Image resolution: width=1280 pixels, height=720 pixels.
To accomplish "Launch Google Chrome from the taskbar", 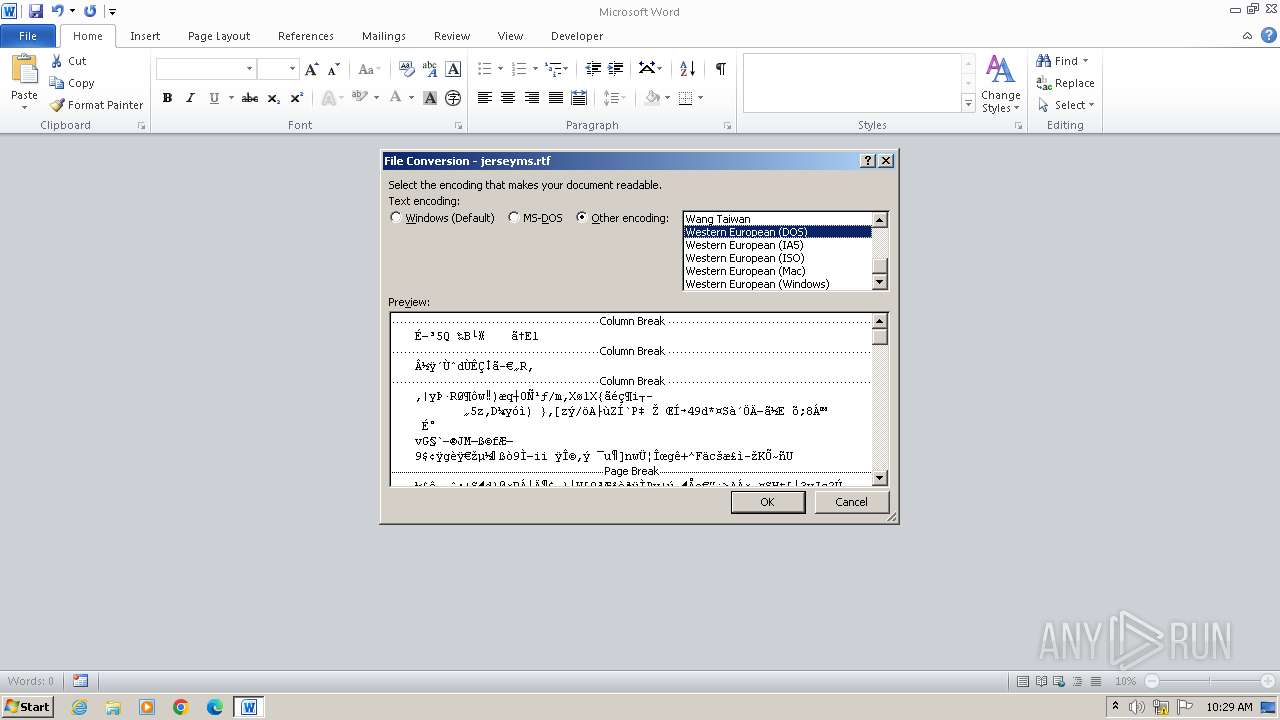I will click(x=181, y=707).
